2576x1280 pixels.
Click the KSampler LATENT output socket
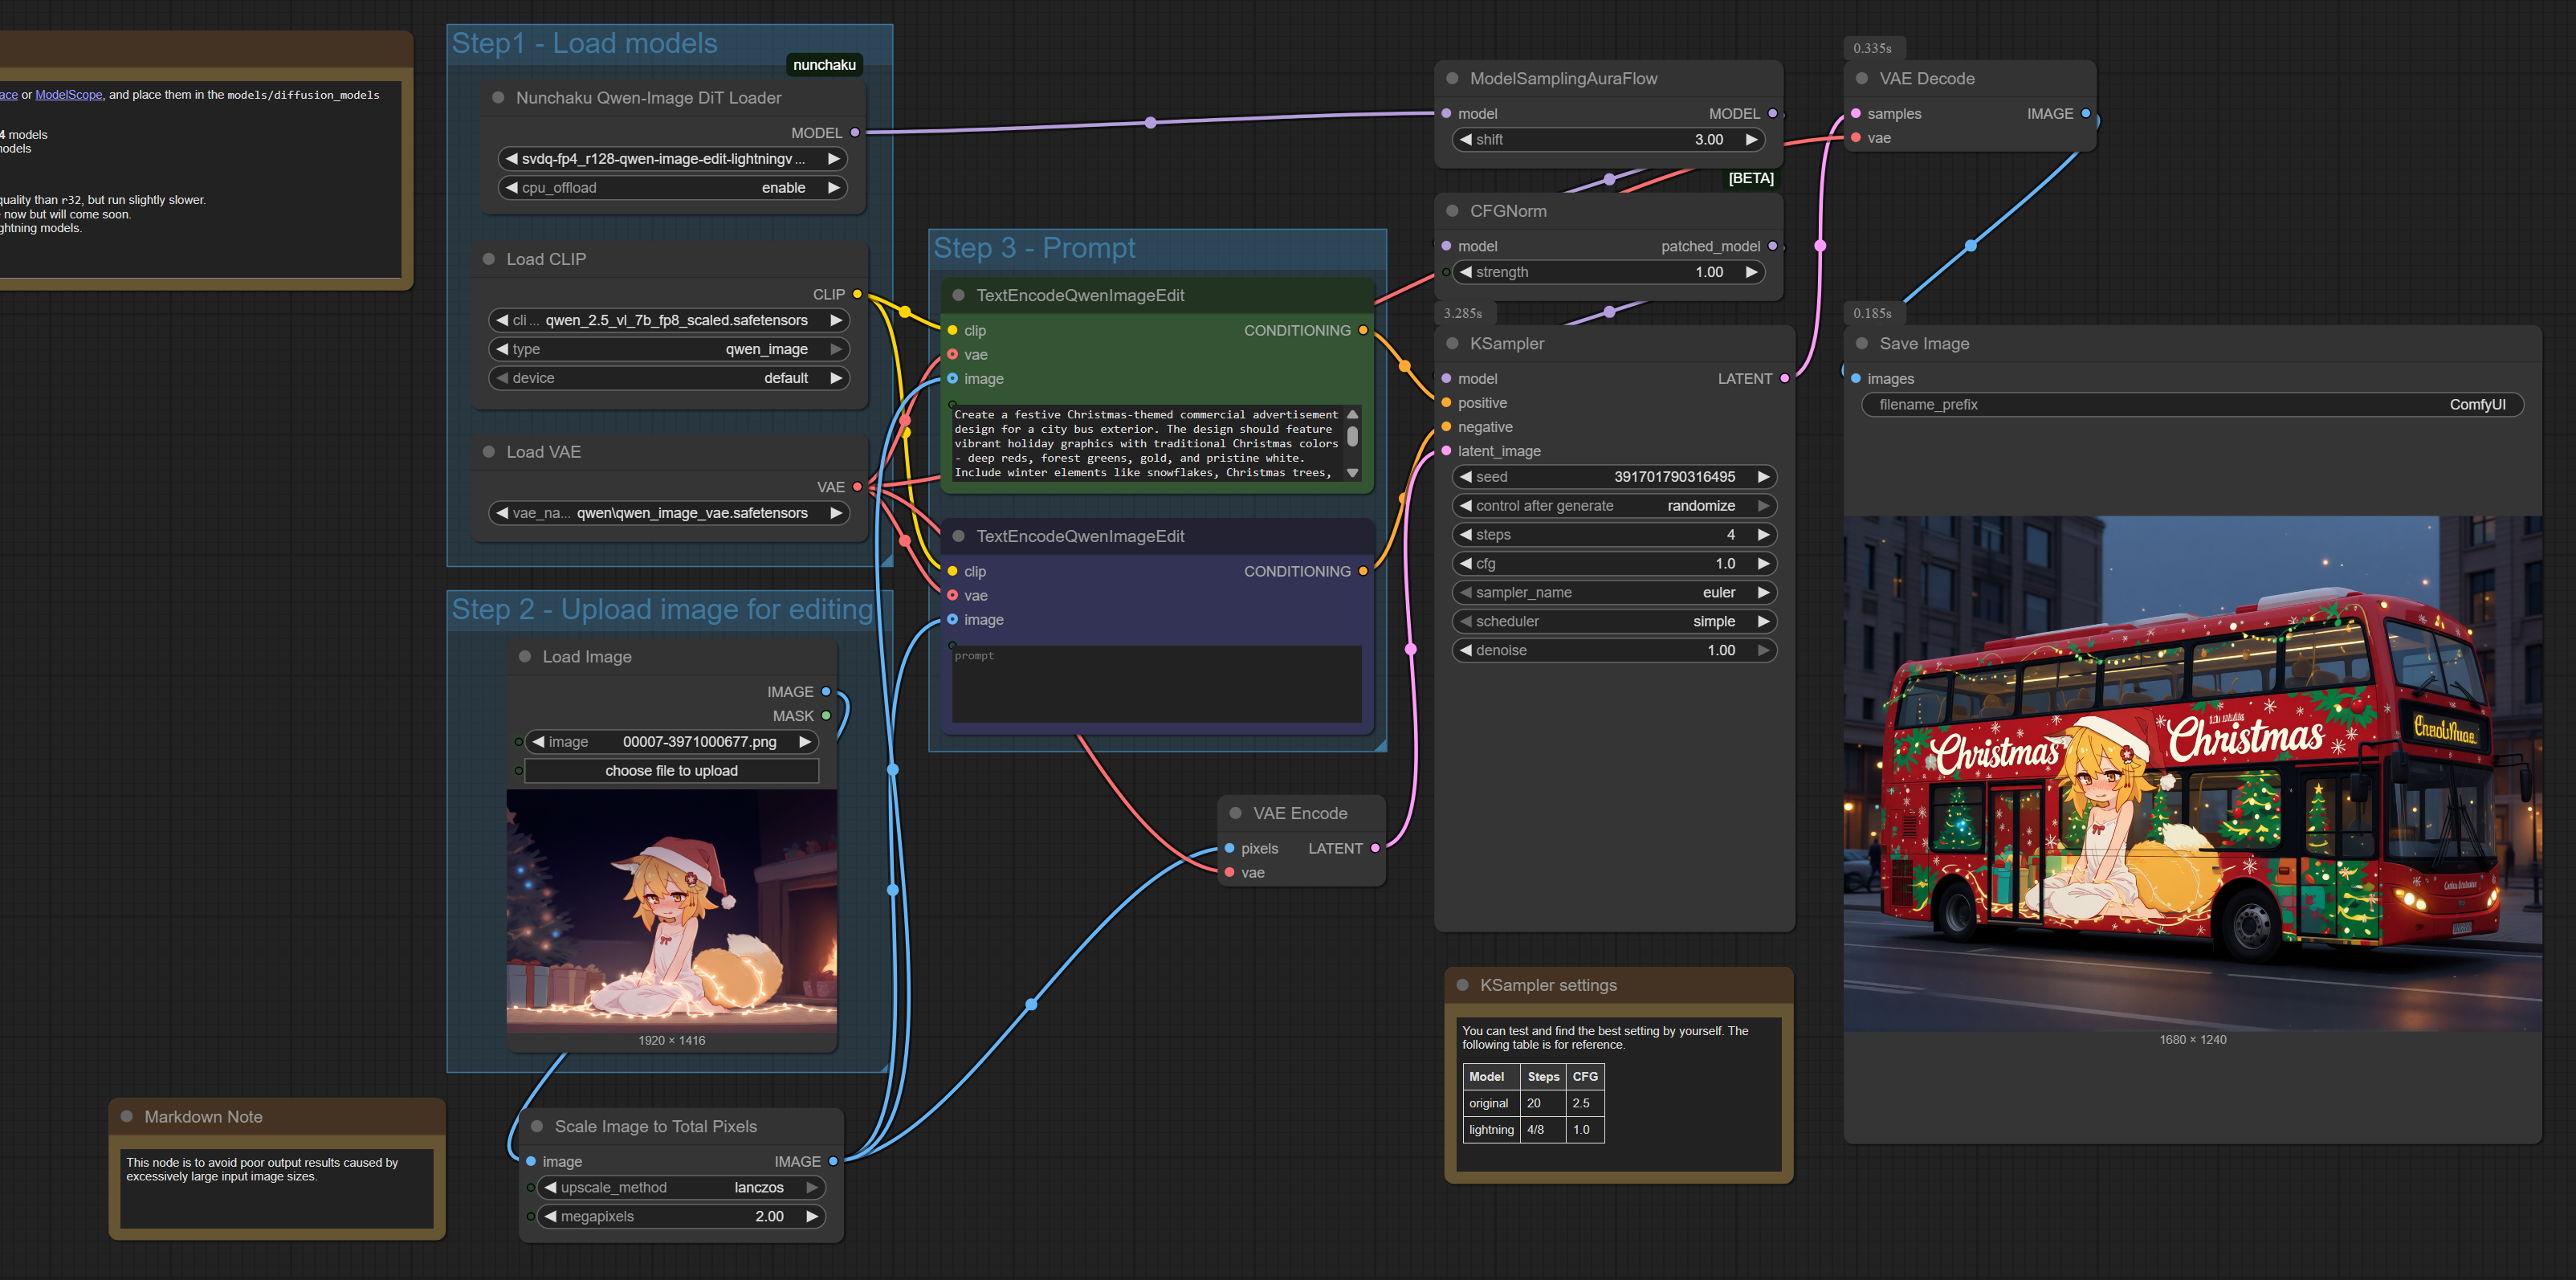[1784, 378]
